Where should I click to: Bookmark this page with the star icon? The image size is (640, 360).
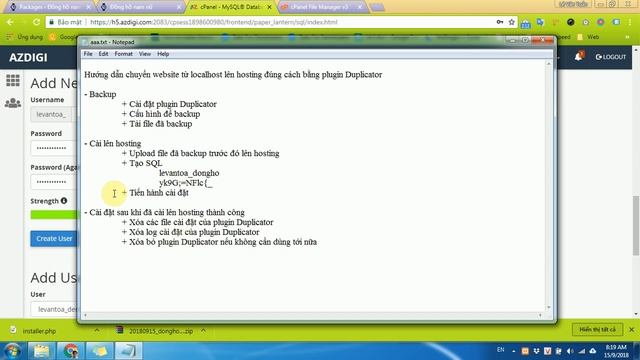tap(511, 22)
